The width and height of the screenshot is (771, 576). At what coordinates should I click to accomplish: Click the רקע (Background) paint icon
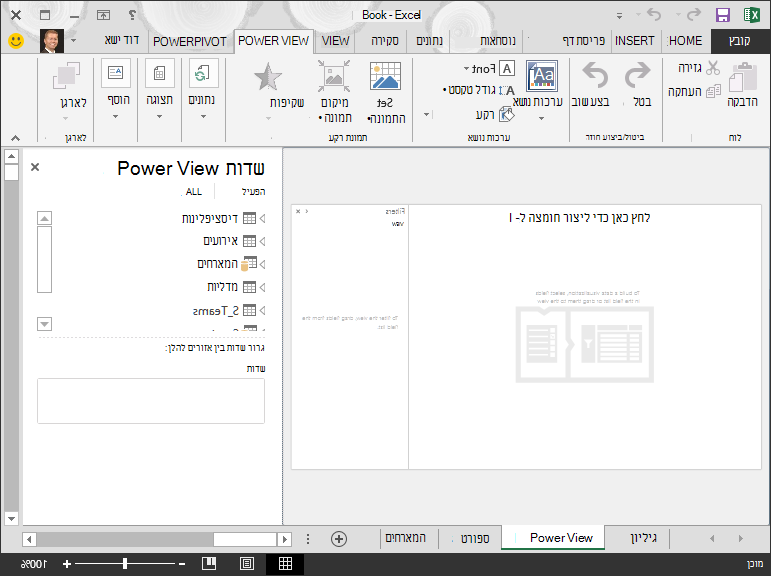click(x=506, y=115)
